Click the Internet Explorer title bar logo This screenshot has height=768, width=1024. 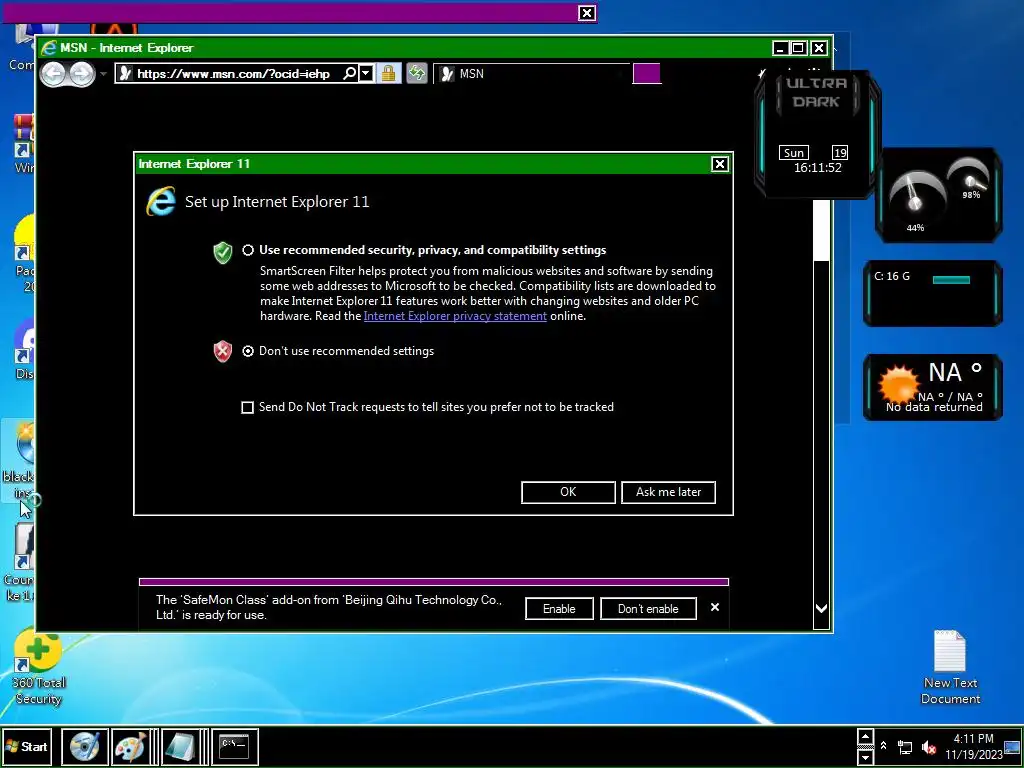[48, 48]
